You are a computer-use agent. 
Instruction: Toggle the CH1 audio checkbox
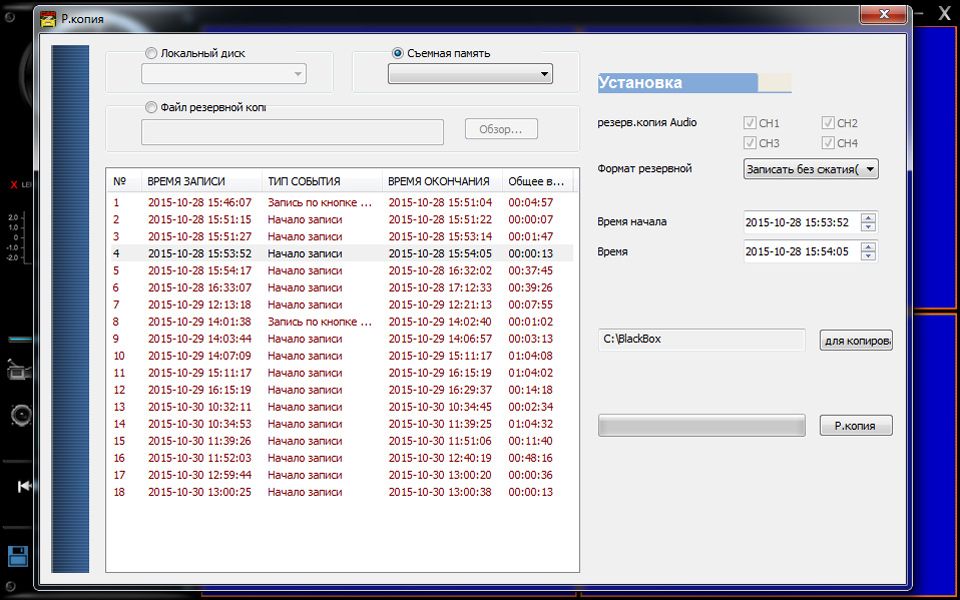750,123
